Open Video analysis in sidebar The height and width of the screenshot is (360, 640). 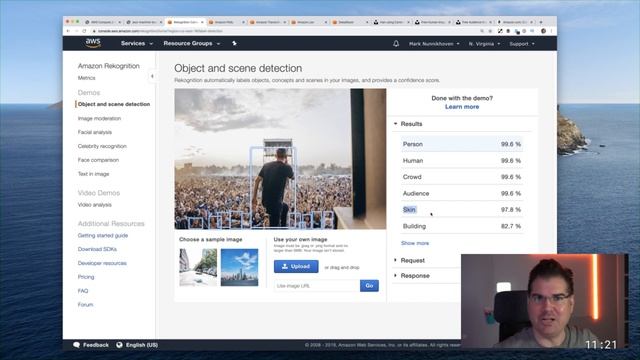[95, 205]
